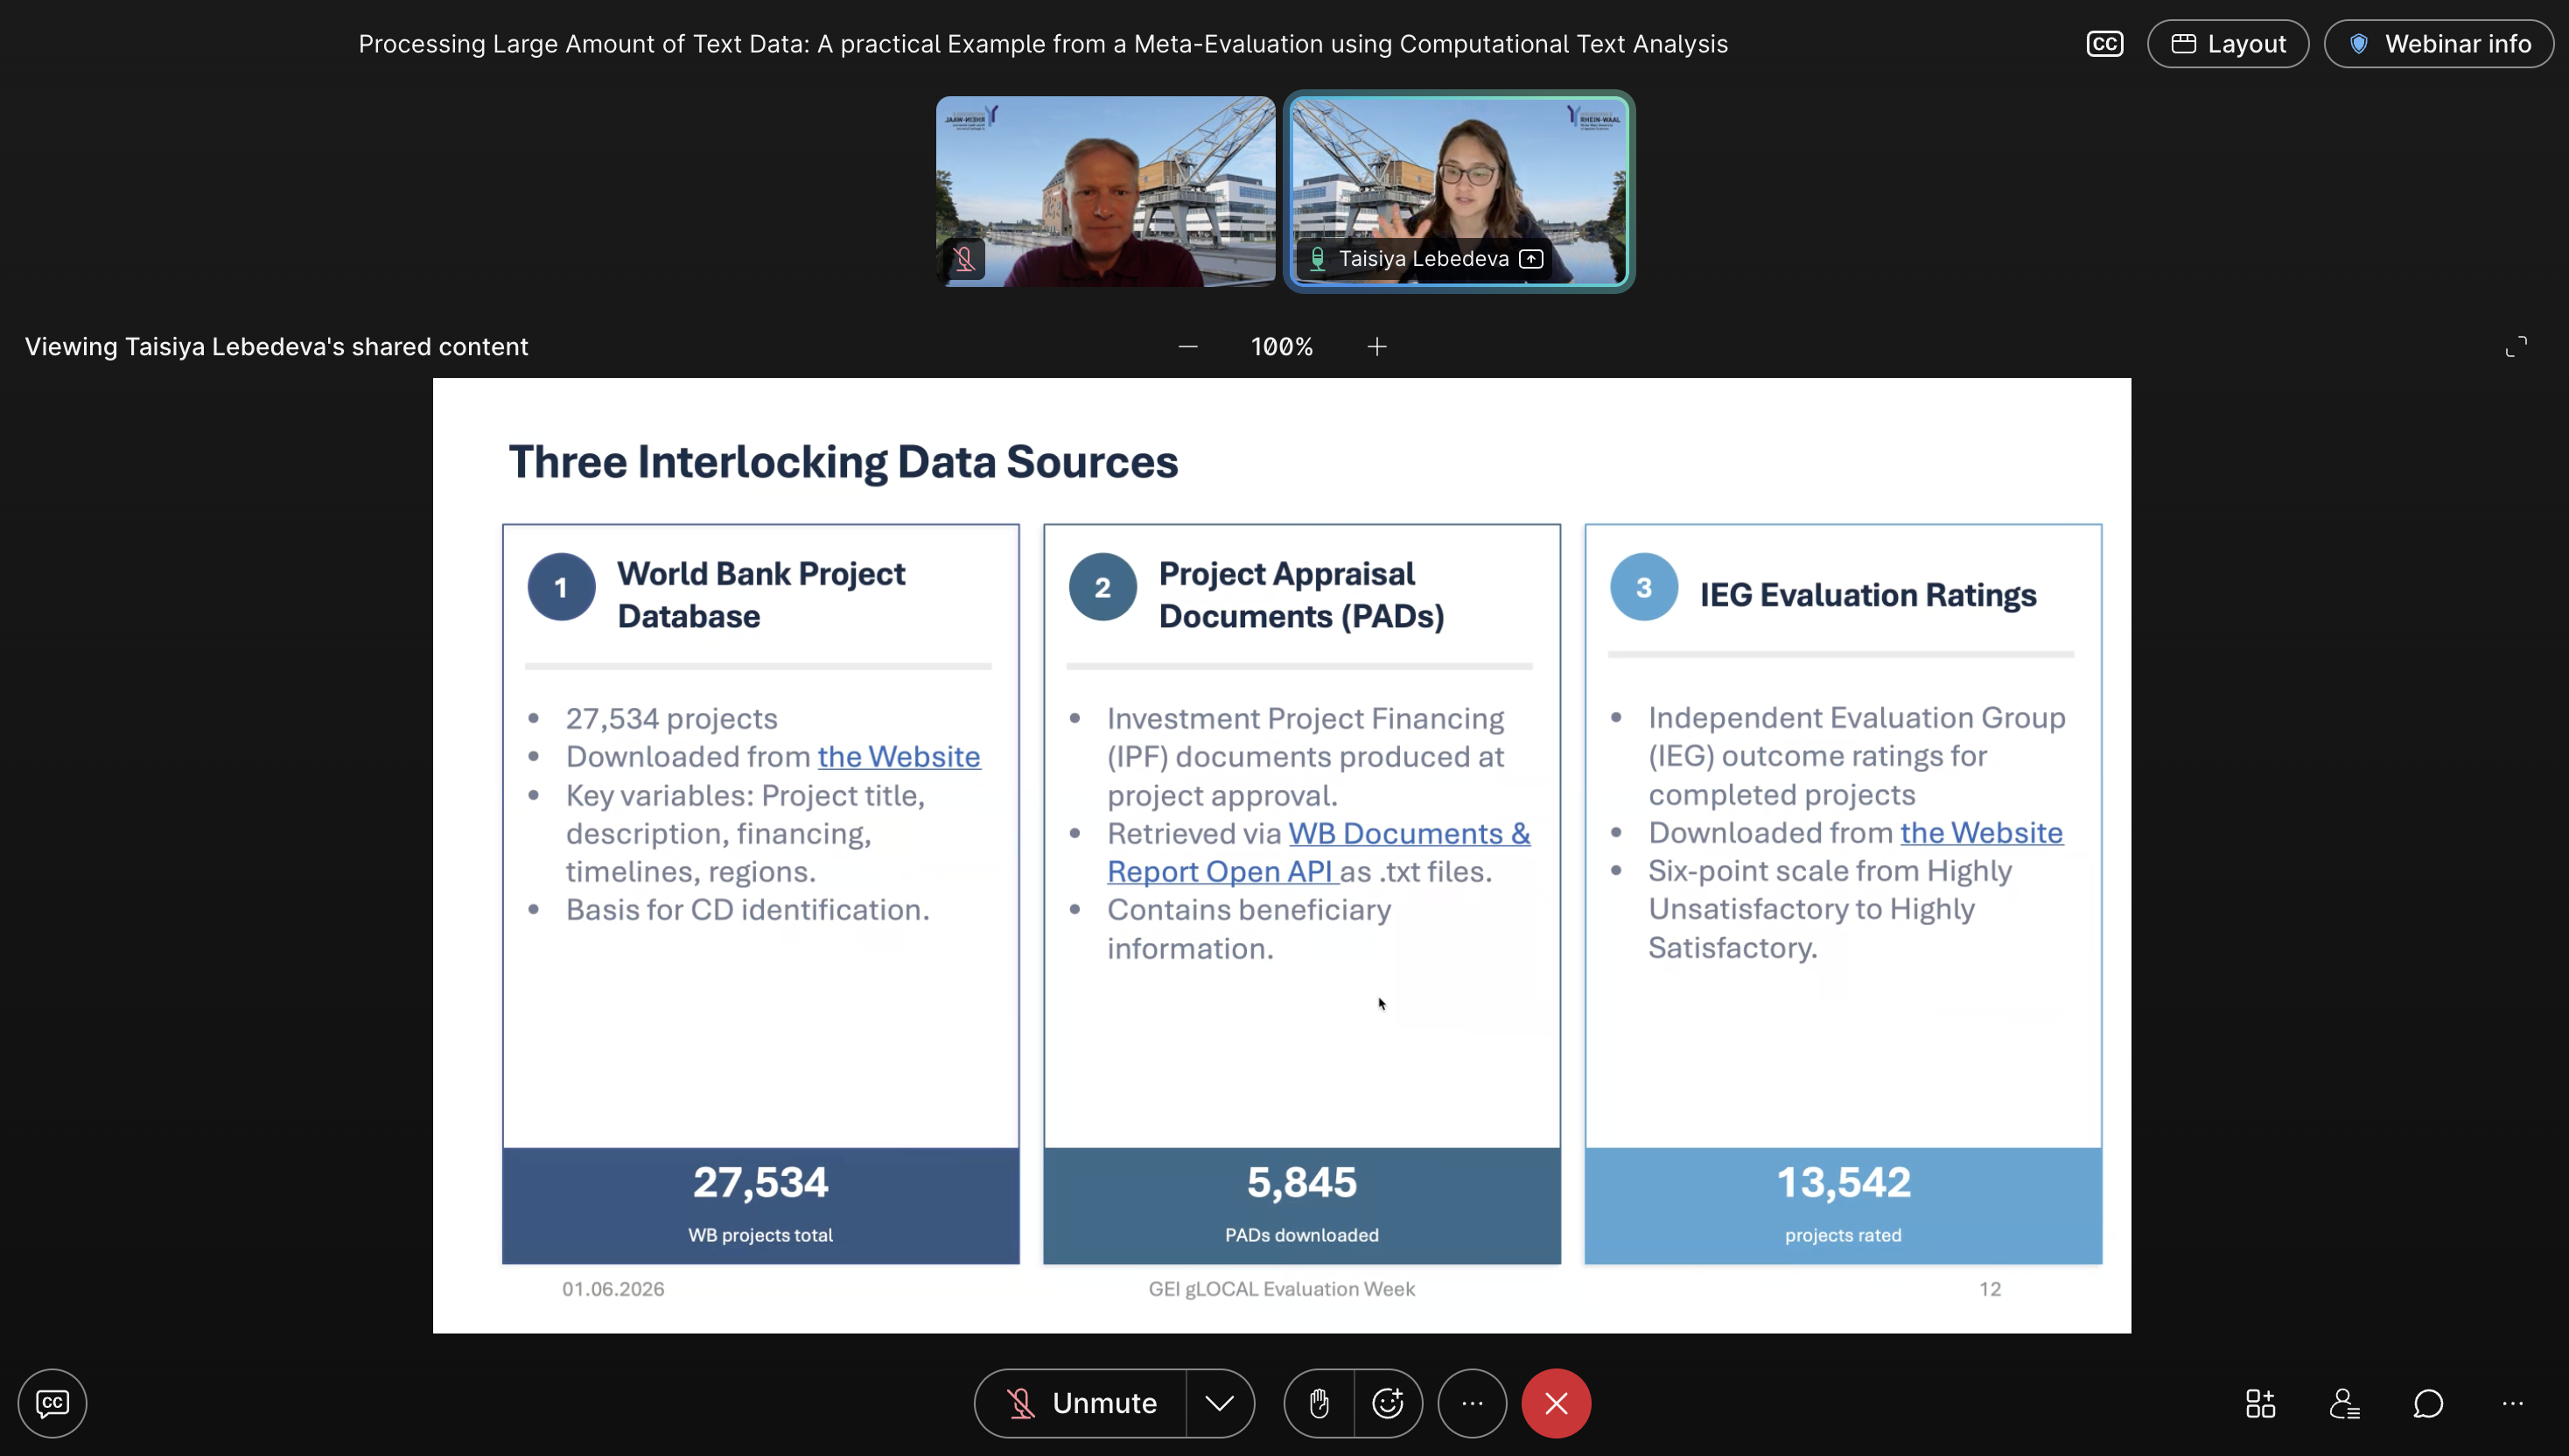Zoom out shared content with minus icon
This screenshot has height=1456, width=2569.
(1188, 347)
